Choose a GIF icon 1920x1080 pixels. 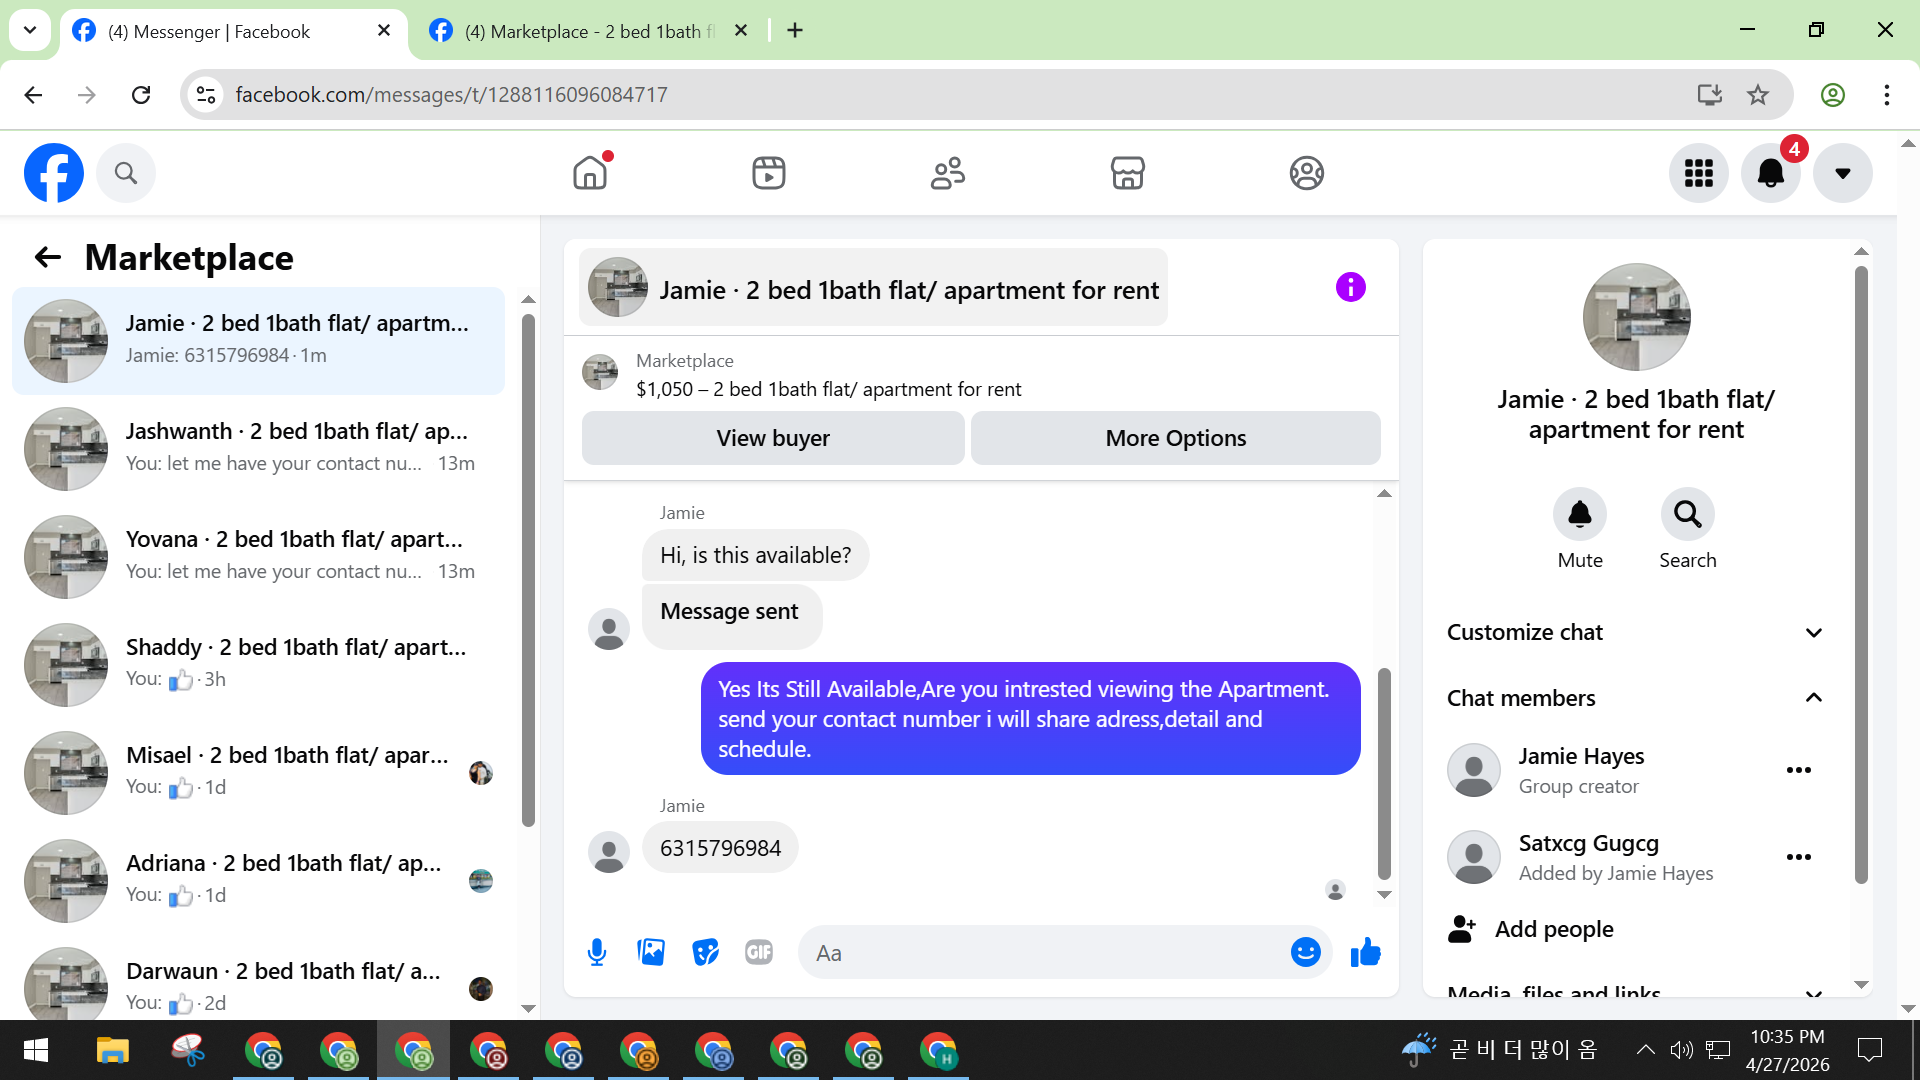(x=759, y=953)
